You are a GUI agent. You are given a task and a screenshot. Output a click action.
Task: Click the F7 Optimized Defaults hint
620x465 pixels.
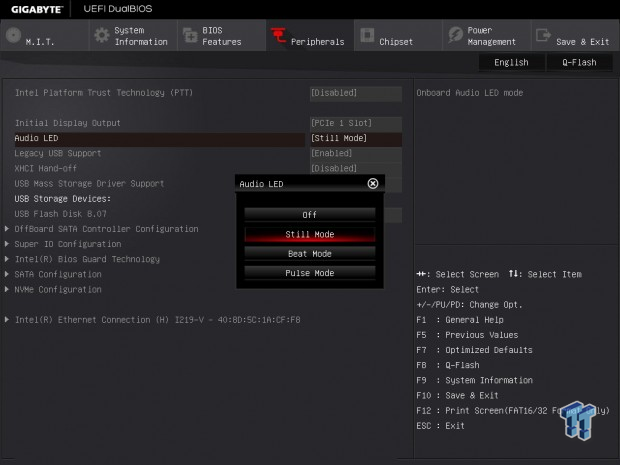(474, 350)
